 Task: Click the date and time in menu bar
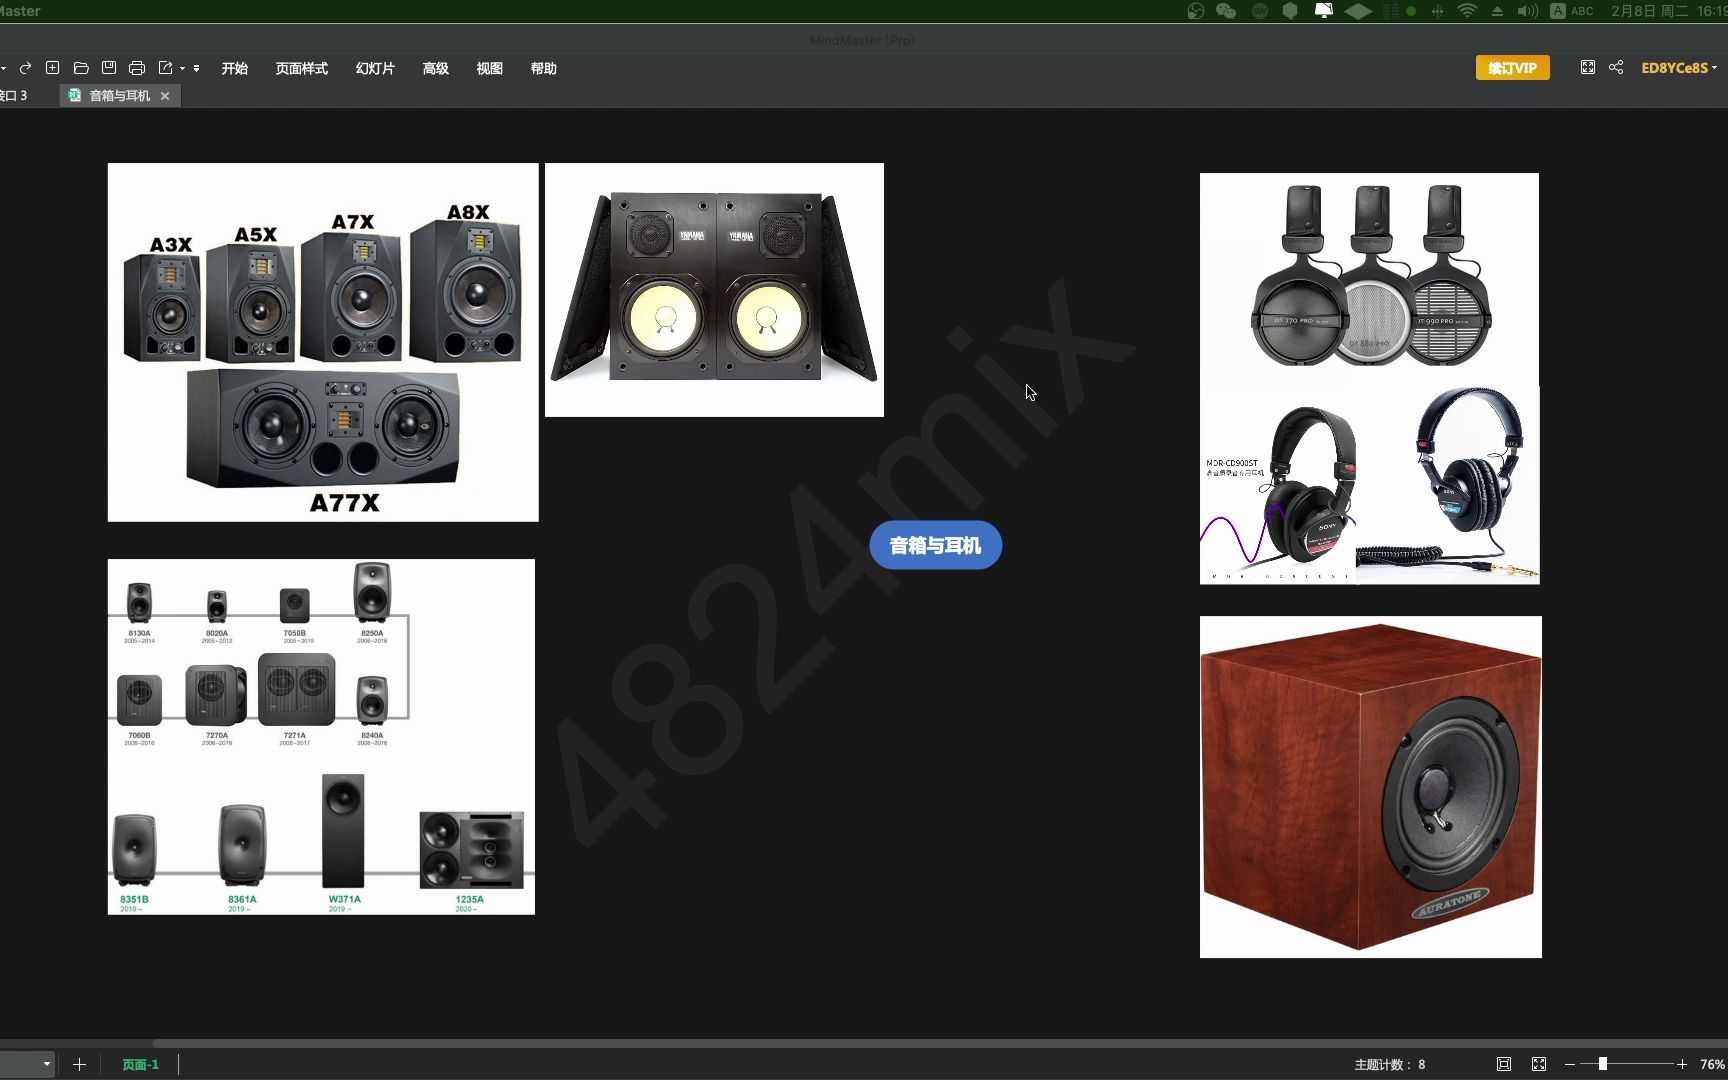coord(1668,11)
